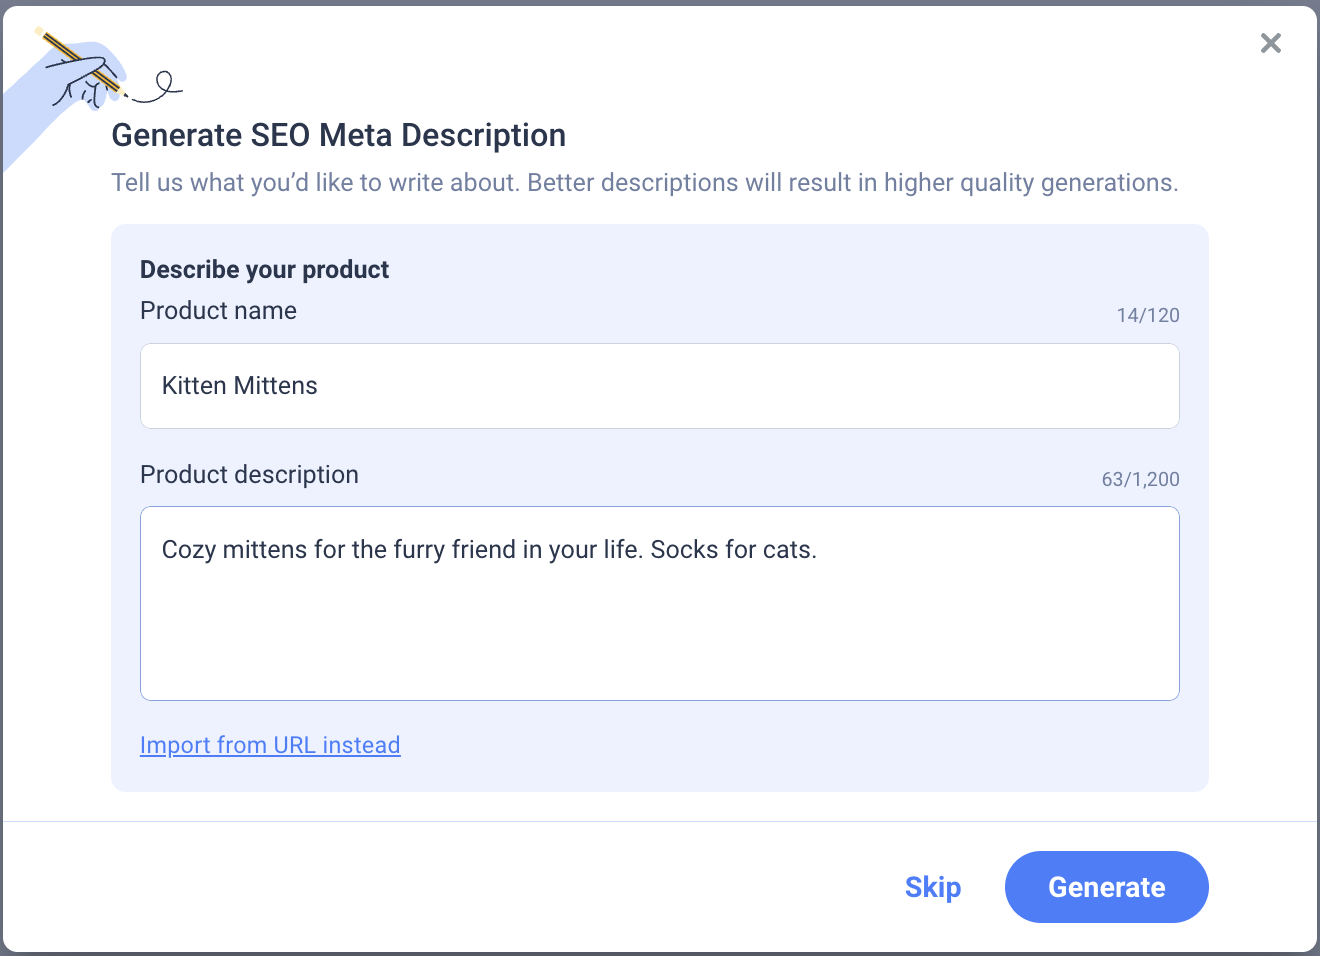Click the Product name field label
Viewport: 1320px width, 956px height.
(x=218, y=311)
